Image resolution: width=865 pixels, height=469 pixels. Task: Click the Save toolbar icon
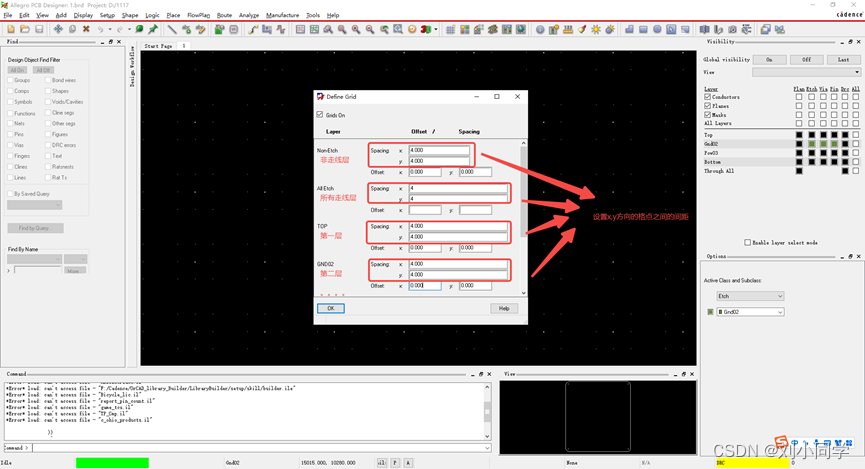pyautogui.click(x=38, y=29)
